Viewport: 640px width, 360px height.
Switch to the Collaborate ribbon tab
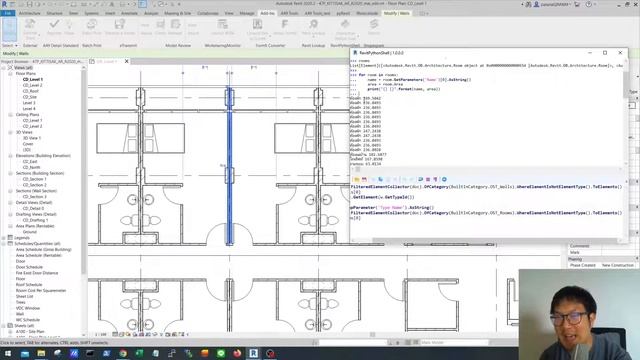pos(208,13)
